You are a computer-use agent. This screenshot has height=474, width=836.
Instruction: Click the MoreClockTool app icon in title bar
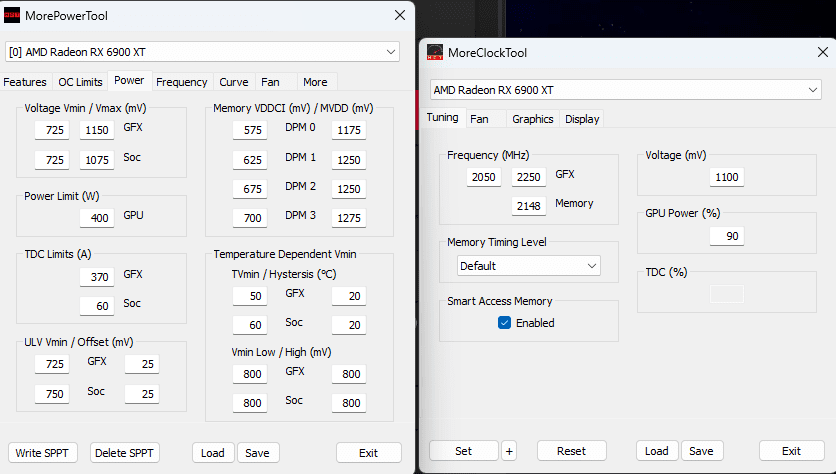point(435,52)
